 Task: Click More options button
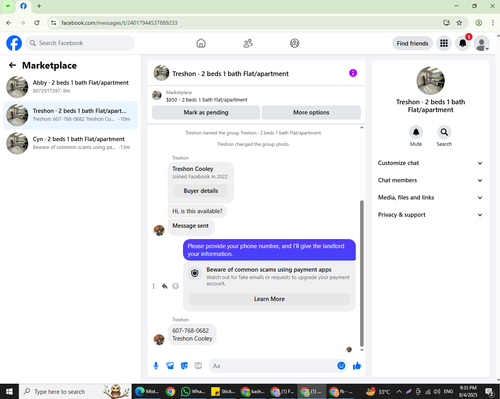click(x=311, y=112)
